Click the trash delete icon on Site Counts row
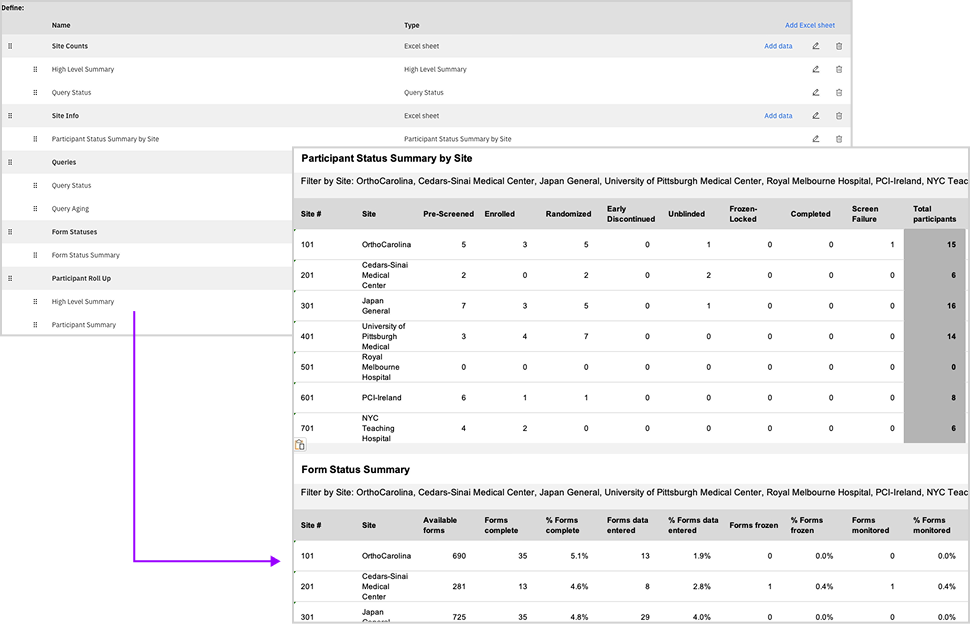This screenshot has width=970, height=628. click(x=839, y=46)
